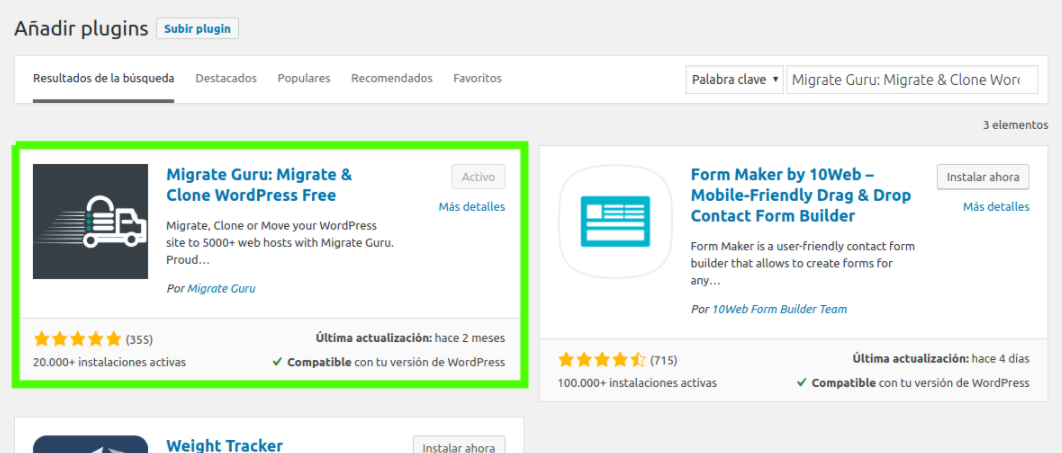Image resolution: width=1062 pixels, height=453 pixels.
Task: Open the Form Maker by 10Web title link
Action: (801, 195)
